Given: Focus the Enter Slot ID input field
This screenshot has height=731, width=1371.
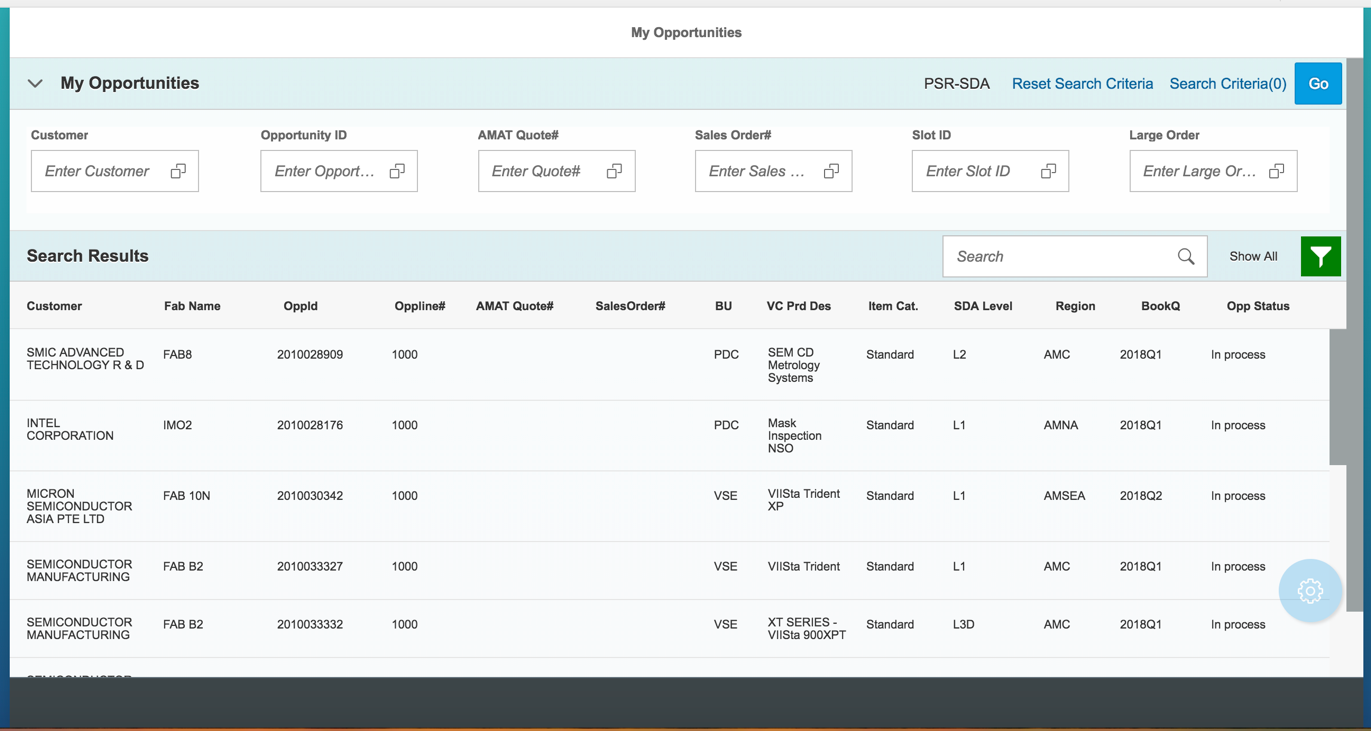Looking at the screenshot, I should pos(990,171).
